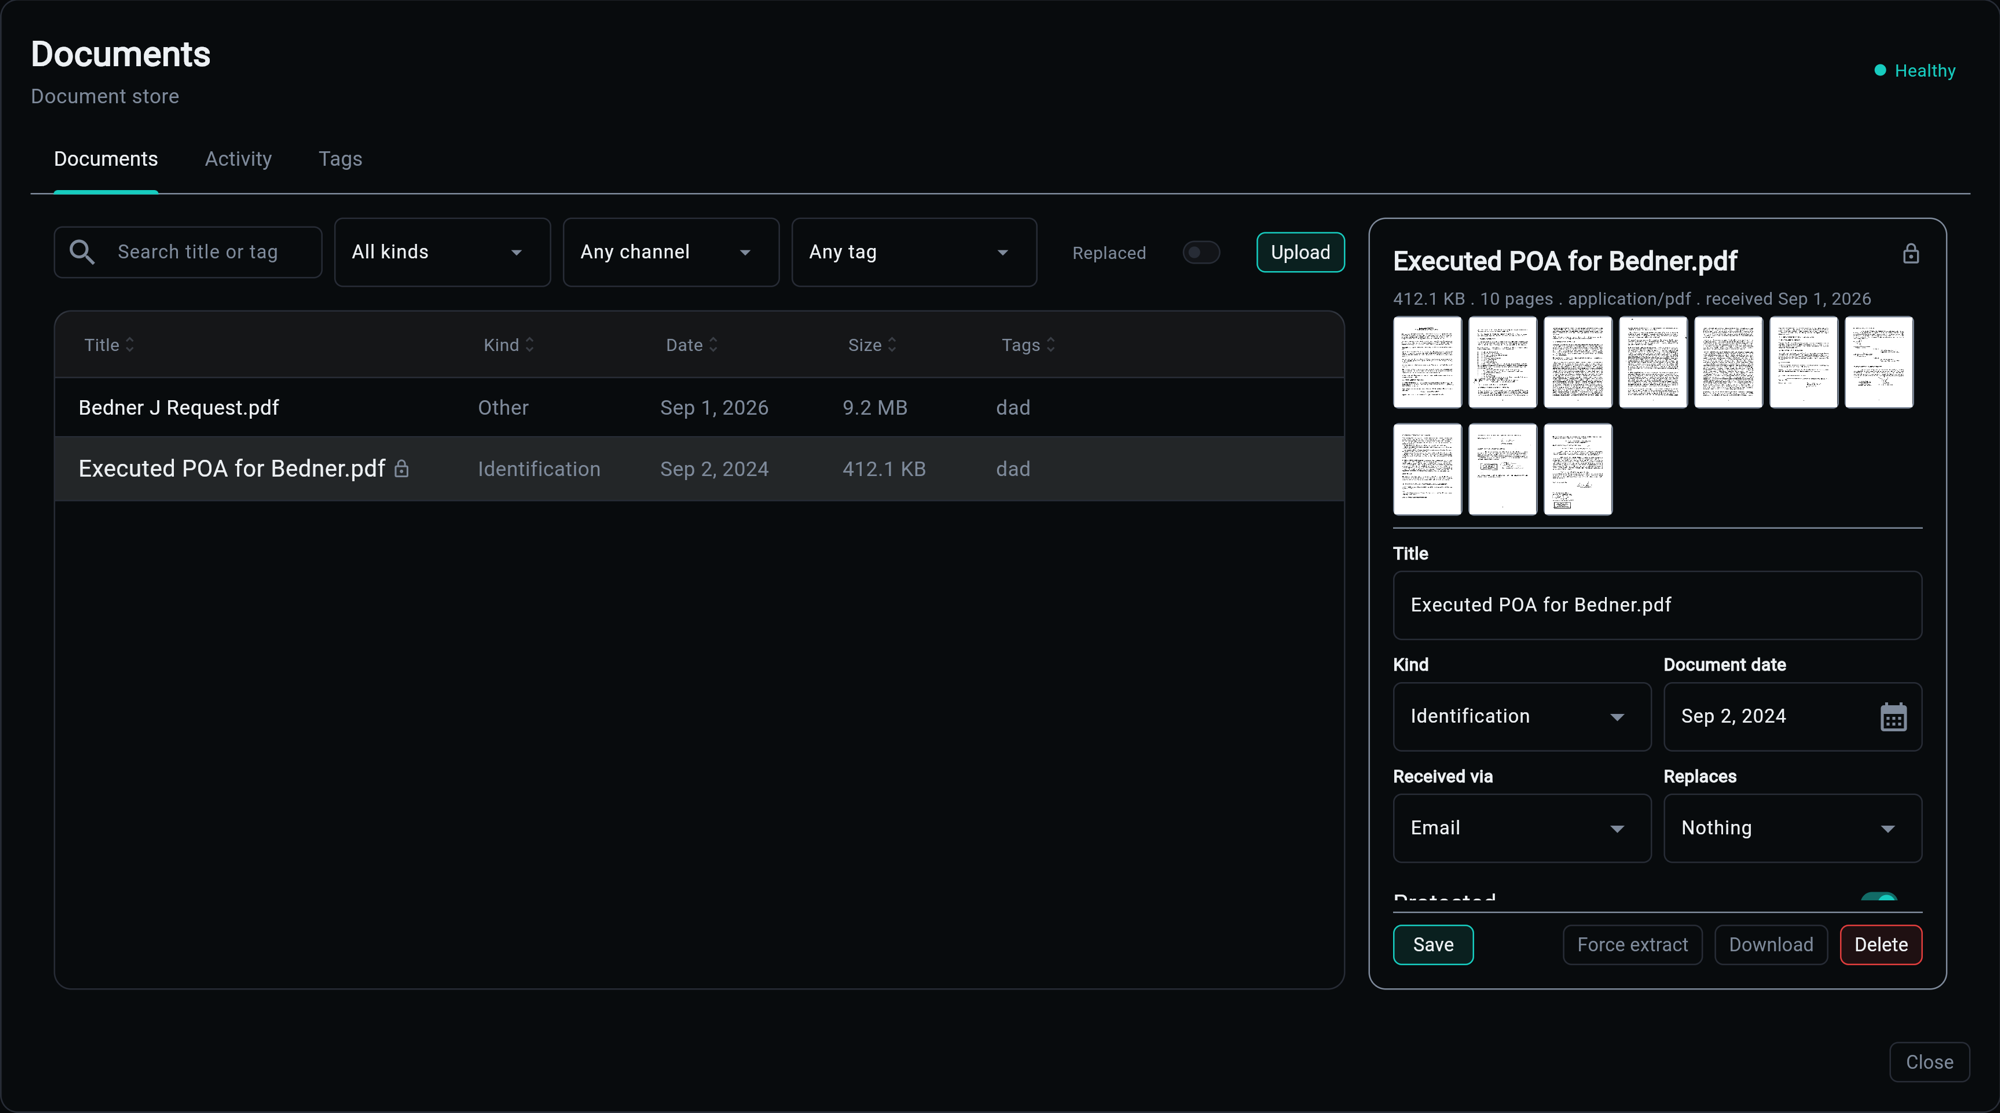Sort by Title column arrows
Screen dimensions: 2000x1113
click(x=130, y=345)
